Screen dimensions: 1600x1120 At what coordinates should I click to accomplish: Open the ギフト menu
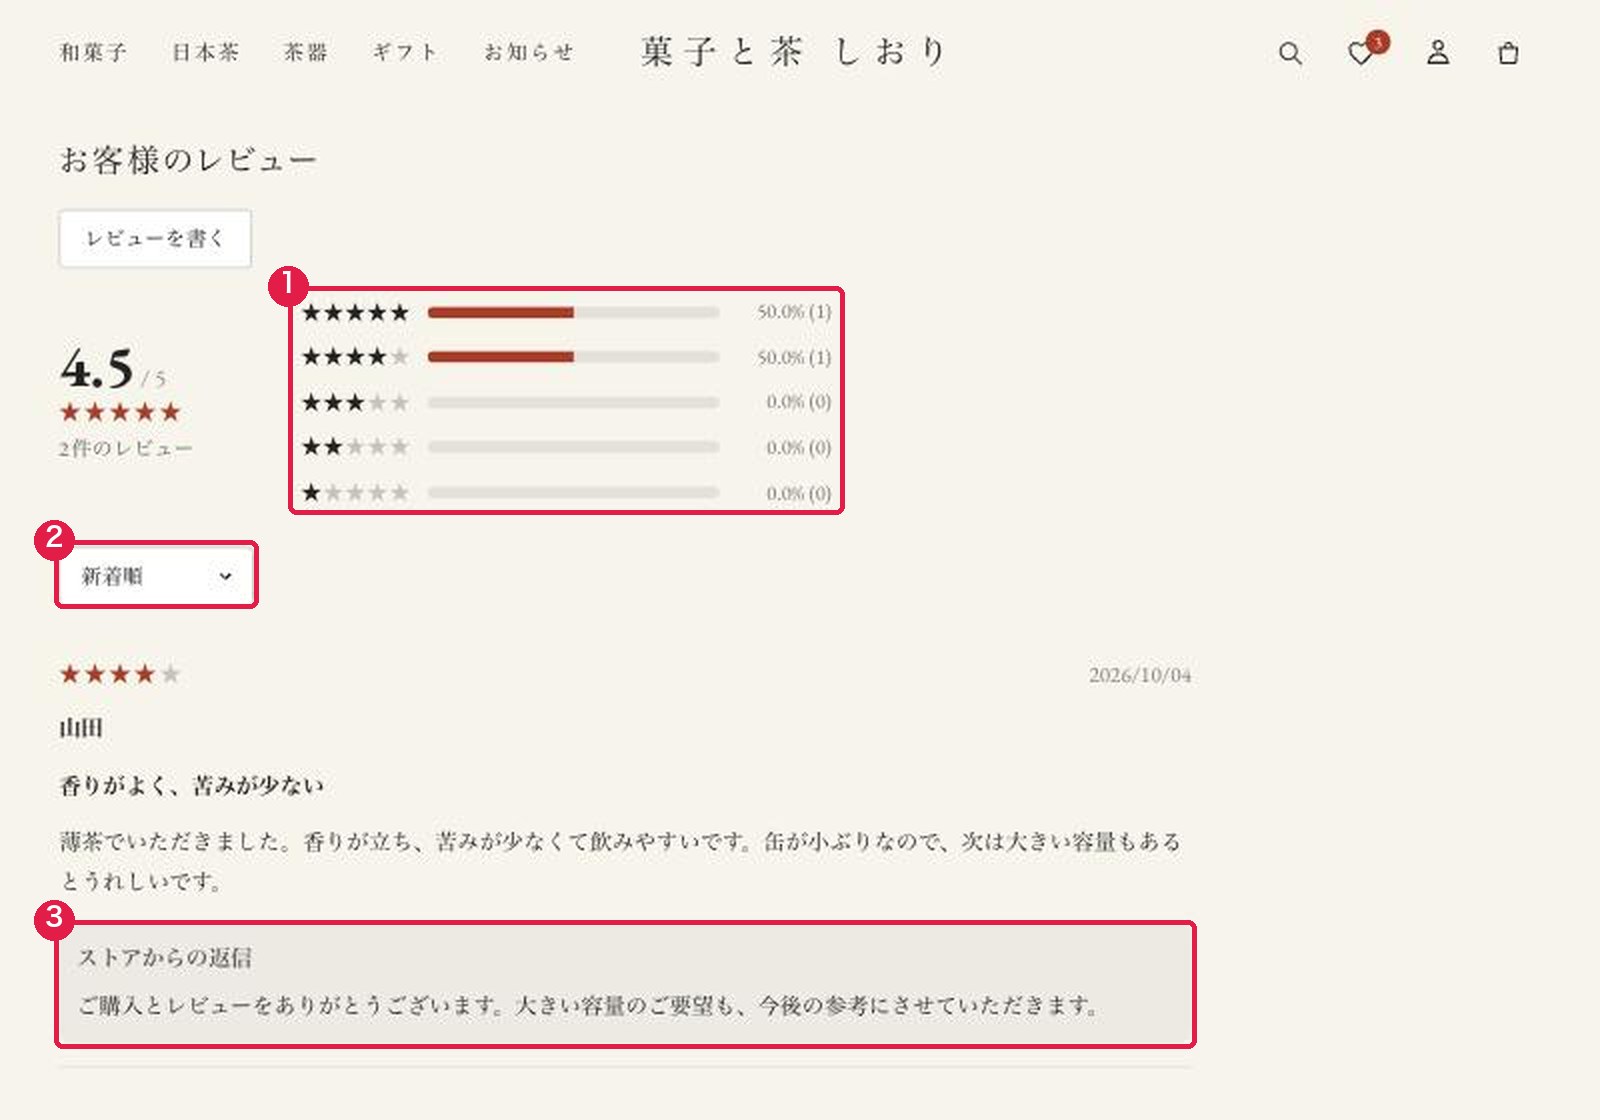tap(405, 52)
